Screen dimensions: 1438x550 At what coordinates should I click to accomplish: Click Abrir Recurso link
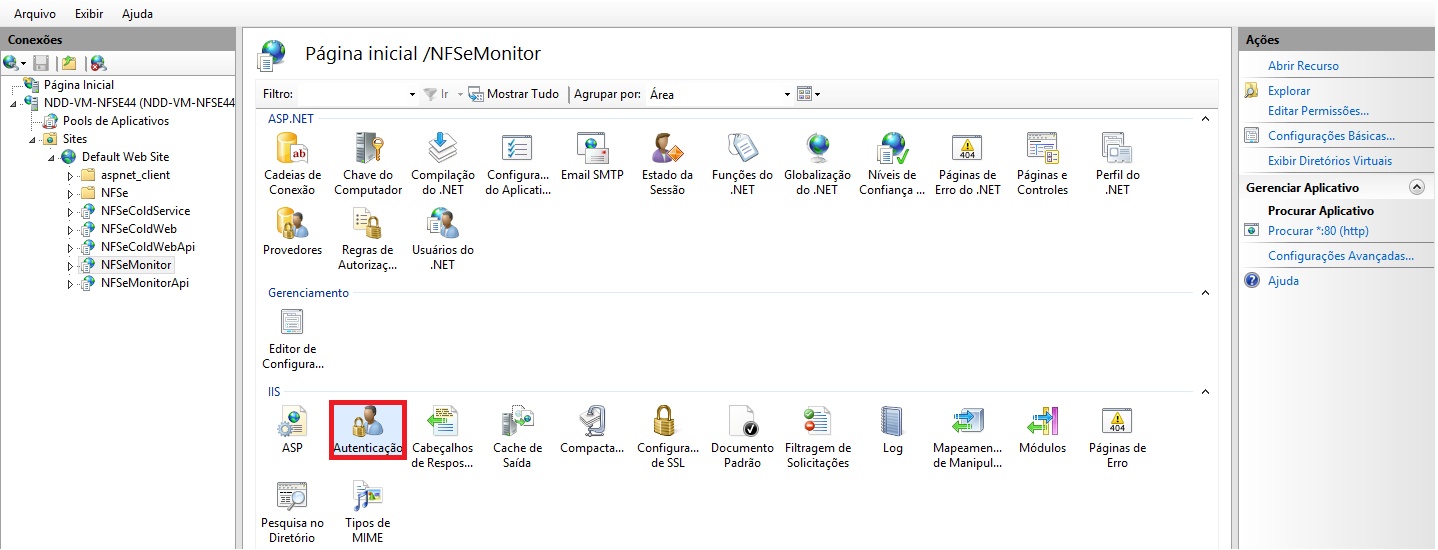pos(1303,66)
